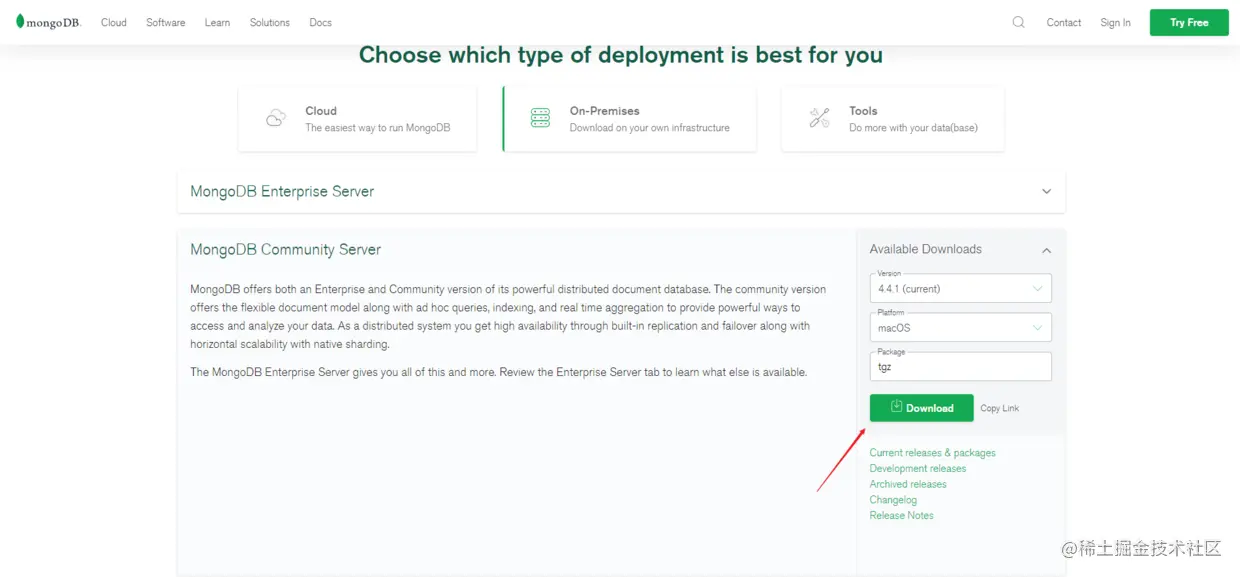
Task: Open Current releases & packages link
Action: click(932, 453)
